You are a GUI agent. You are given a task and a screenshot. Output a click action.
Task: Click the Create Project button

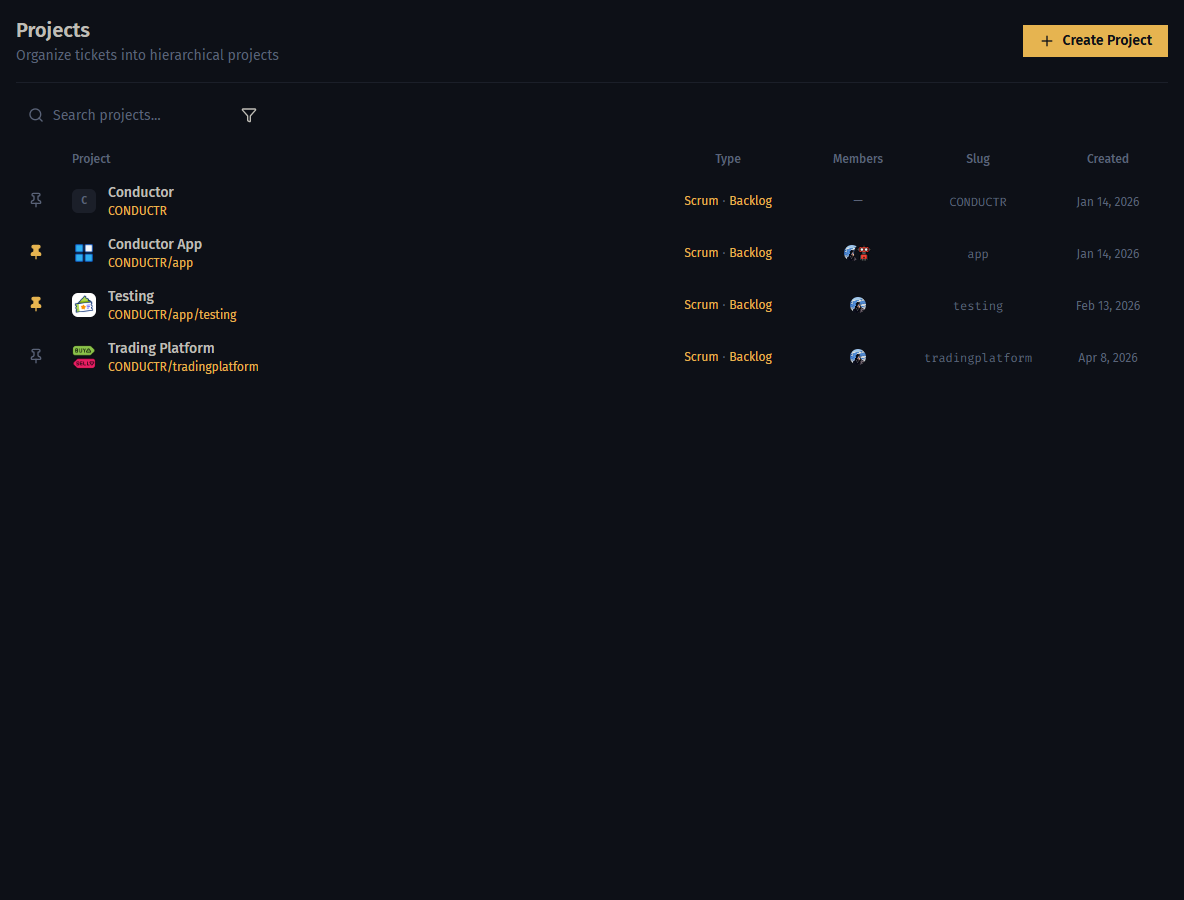1095,41
